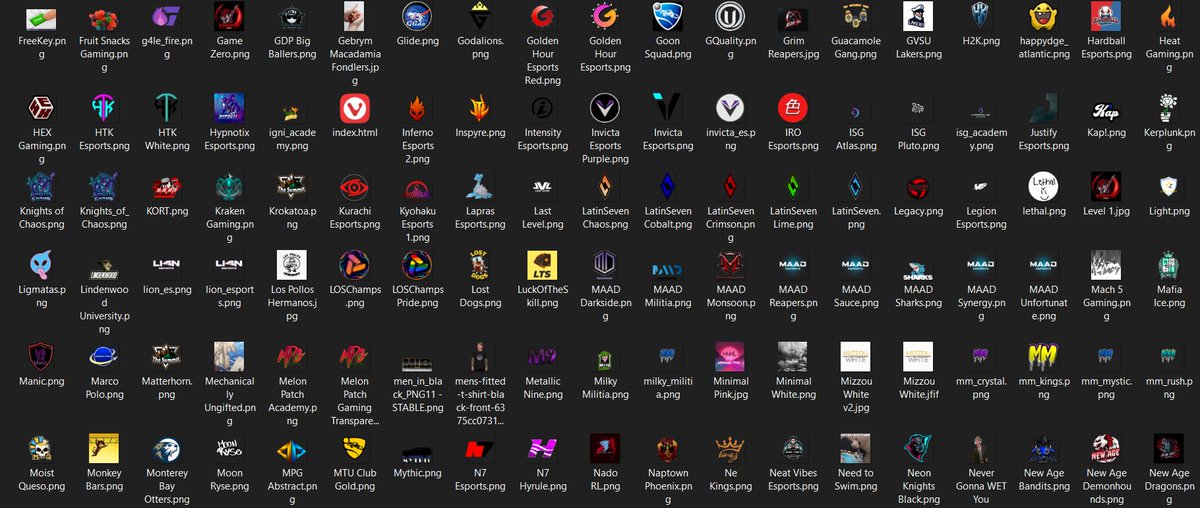
Task: Click the file name "Knights_of_Chaos.png"
Action: 104,218
